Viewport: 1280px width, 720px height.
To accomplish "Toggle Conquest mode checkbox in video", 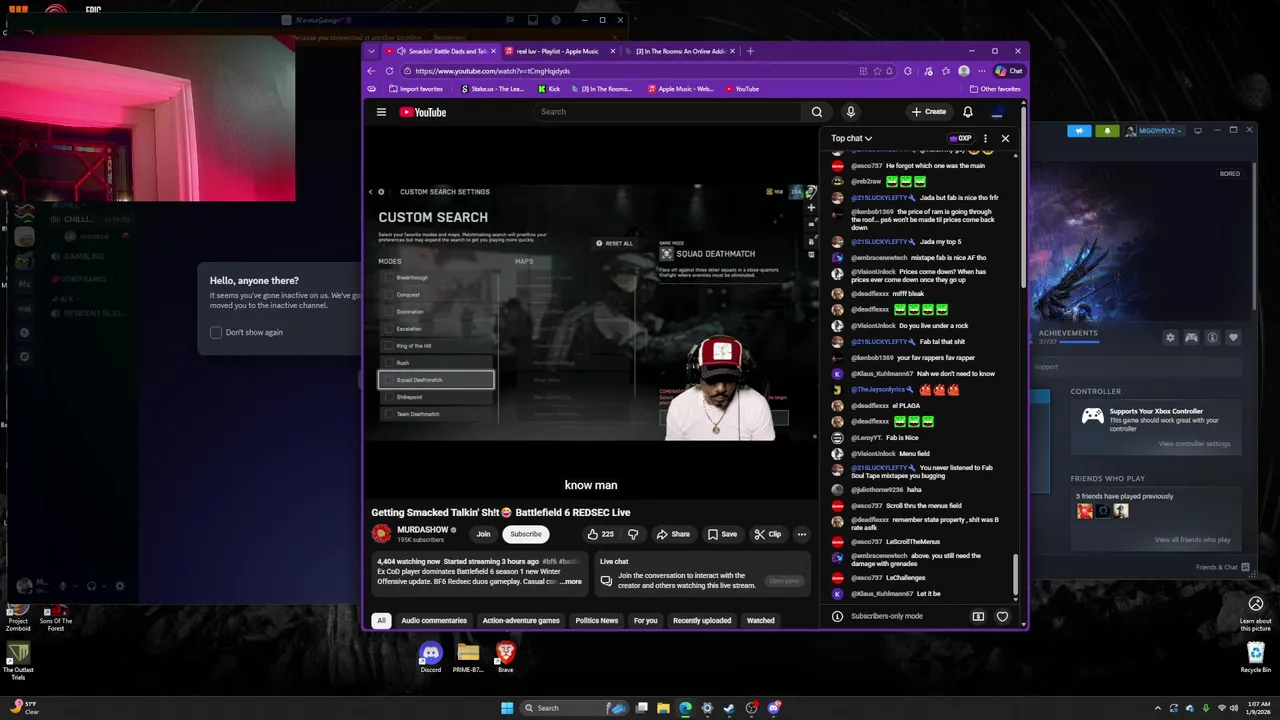I will pos(390,295).
